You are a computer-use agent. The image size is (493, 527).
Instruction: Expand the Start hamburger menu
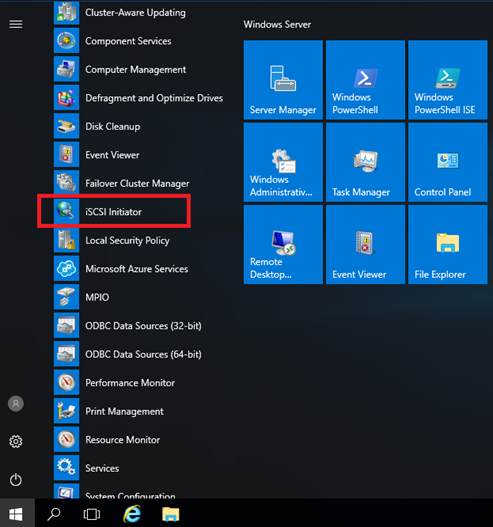point(16,24)
